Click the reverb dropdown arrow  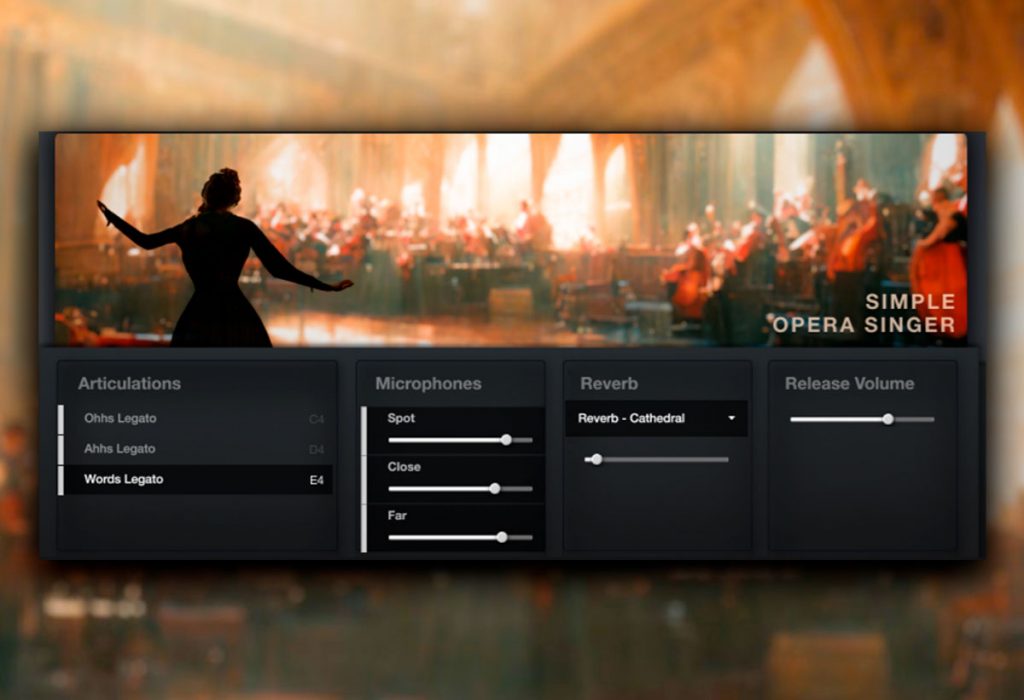point(731,419)
